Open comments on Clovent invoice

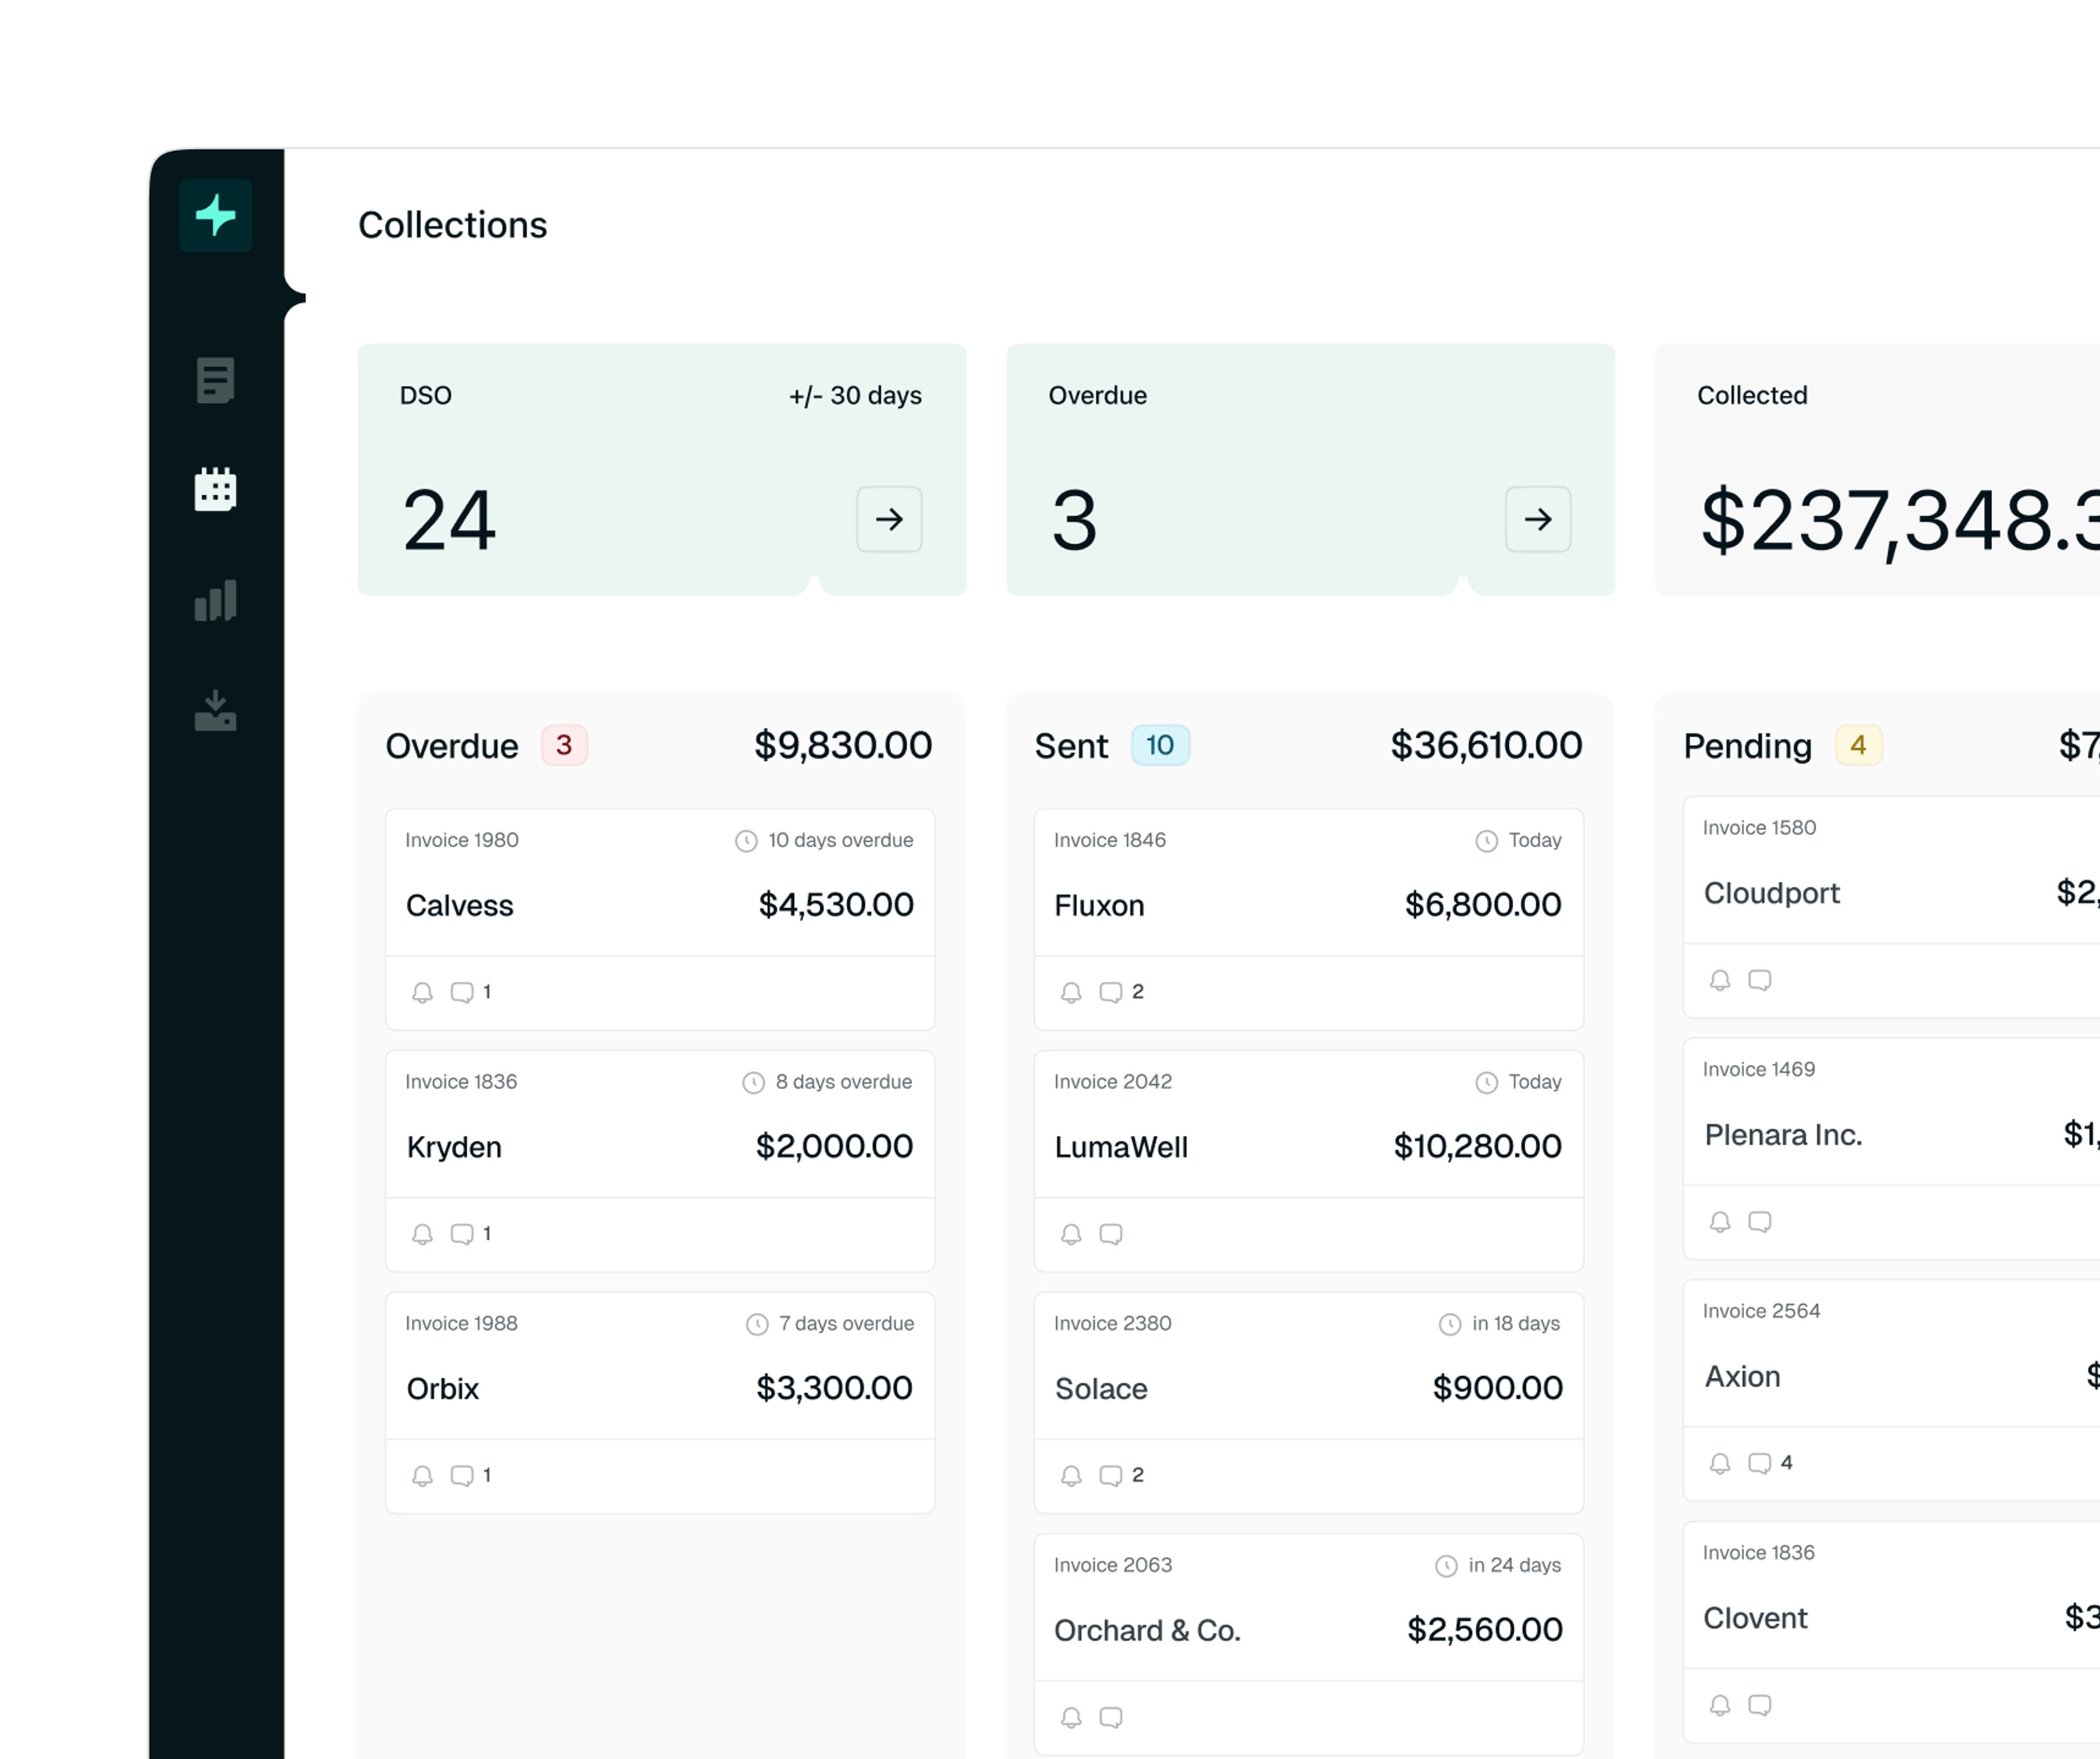pos(1760,1706)
